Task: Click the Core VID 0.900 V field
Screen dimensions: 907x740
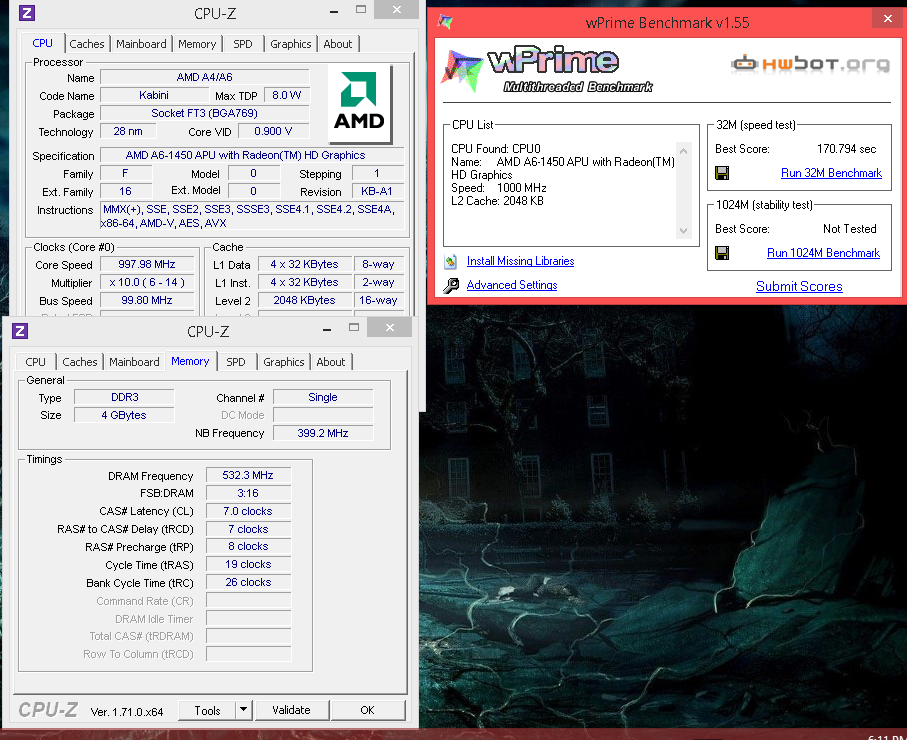Action: 274,131
